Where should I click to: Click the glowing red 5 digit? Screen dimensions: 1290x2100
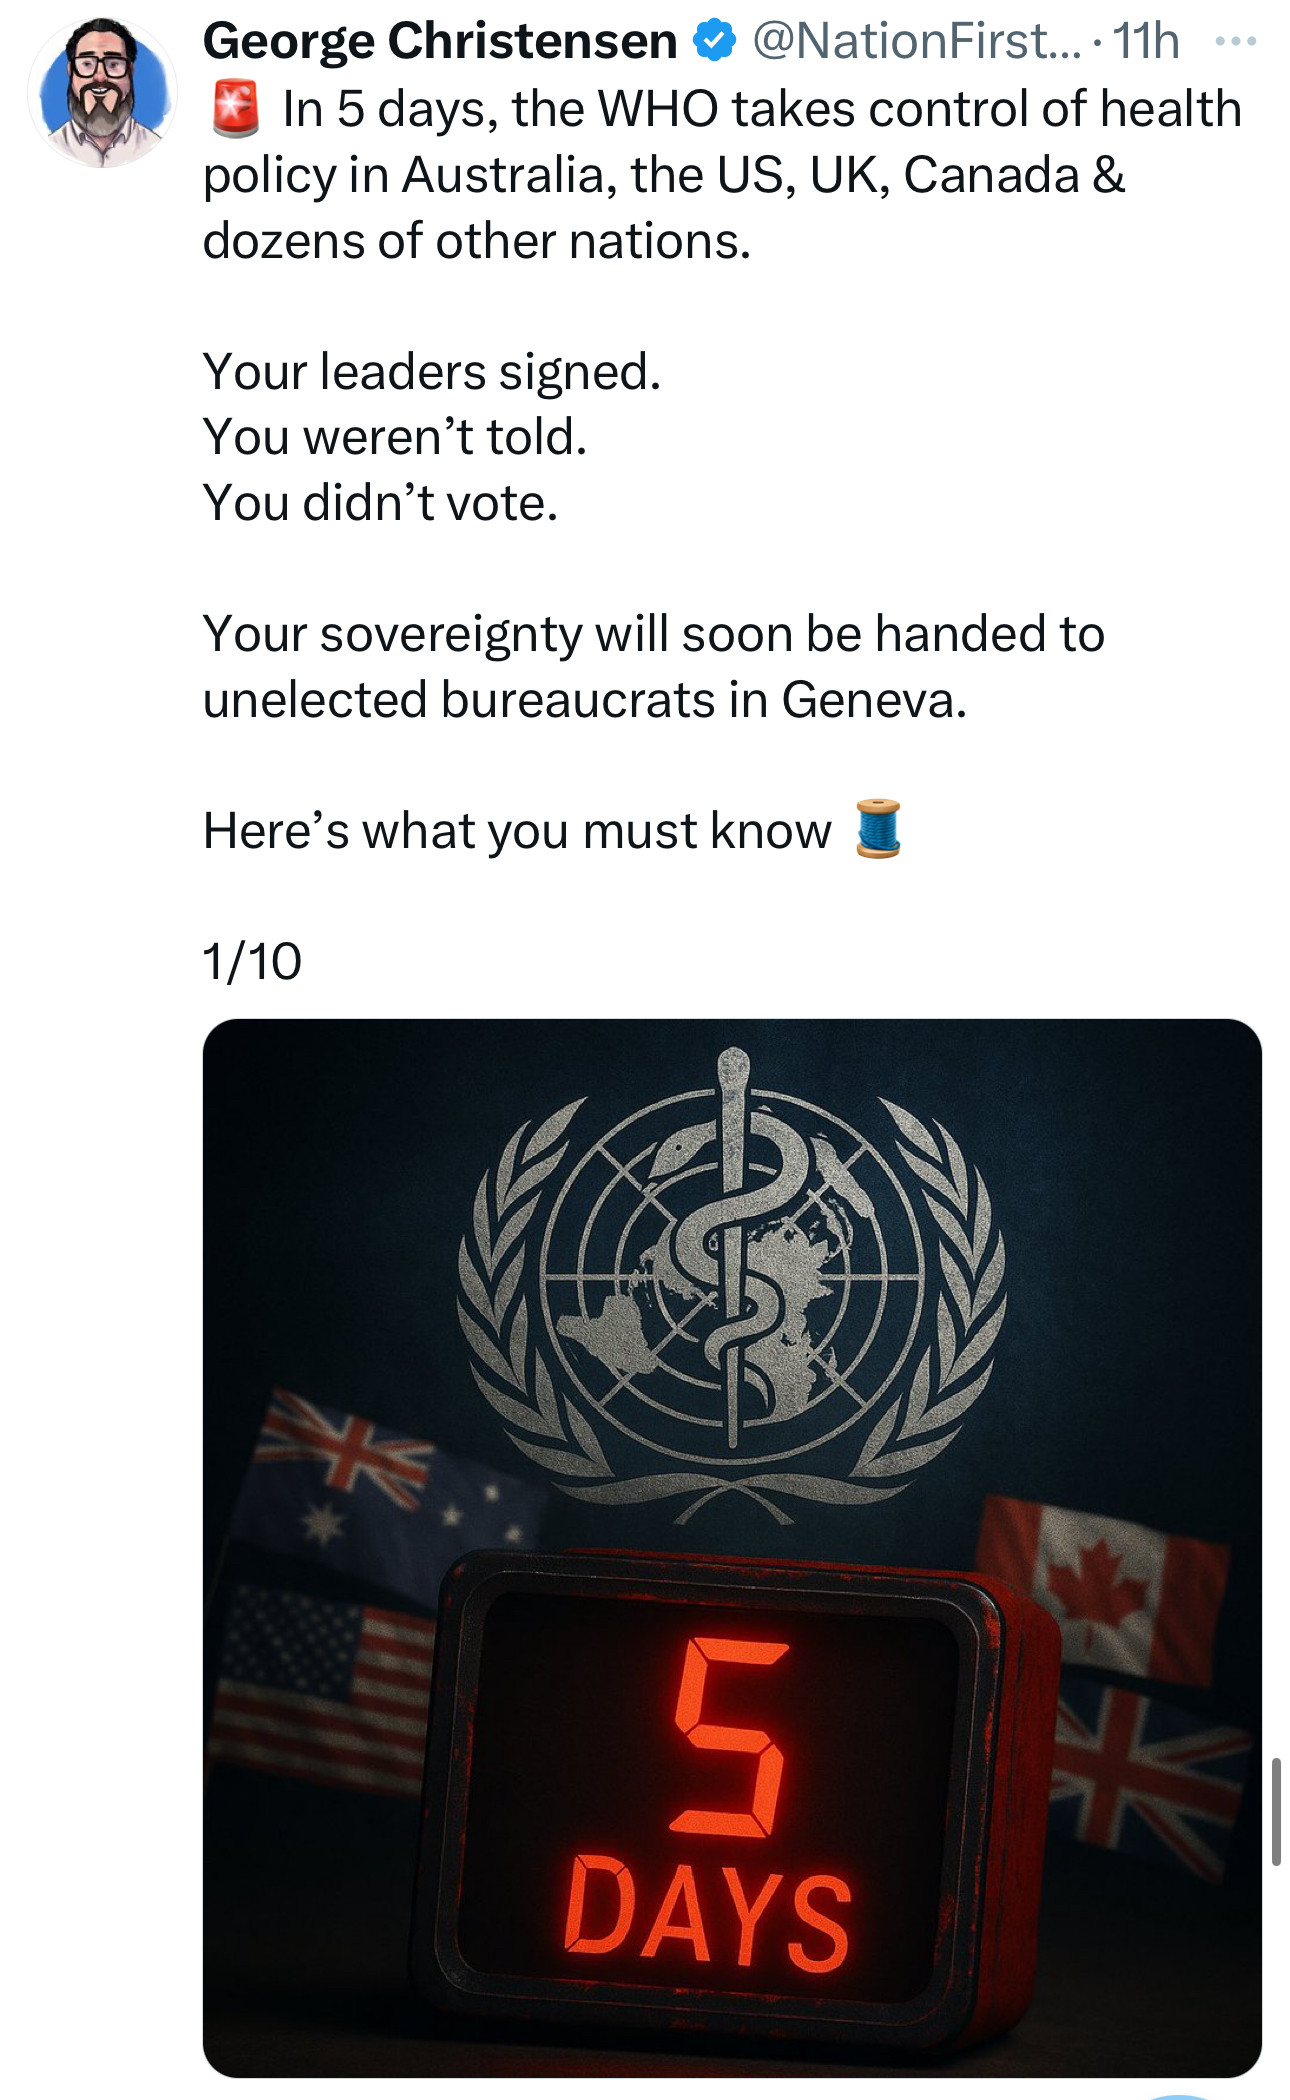(730, 1738)
